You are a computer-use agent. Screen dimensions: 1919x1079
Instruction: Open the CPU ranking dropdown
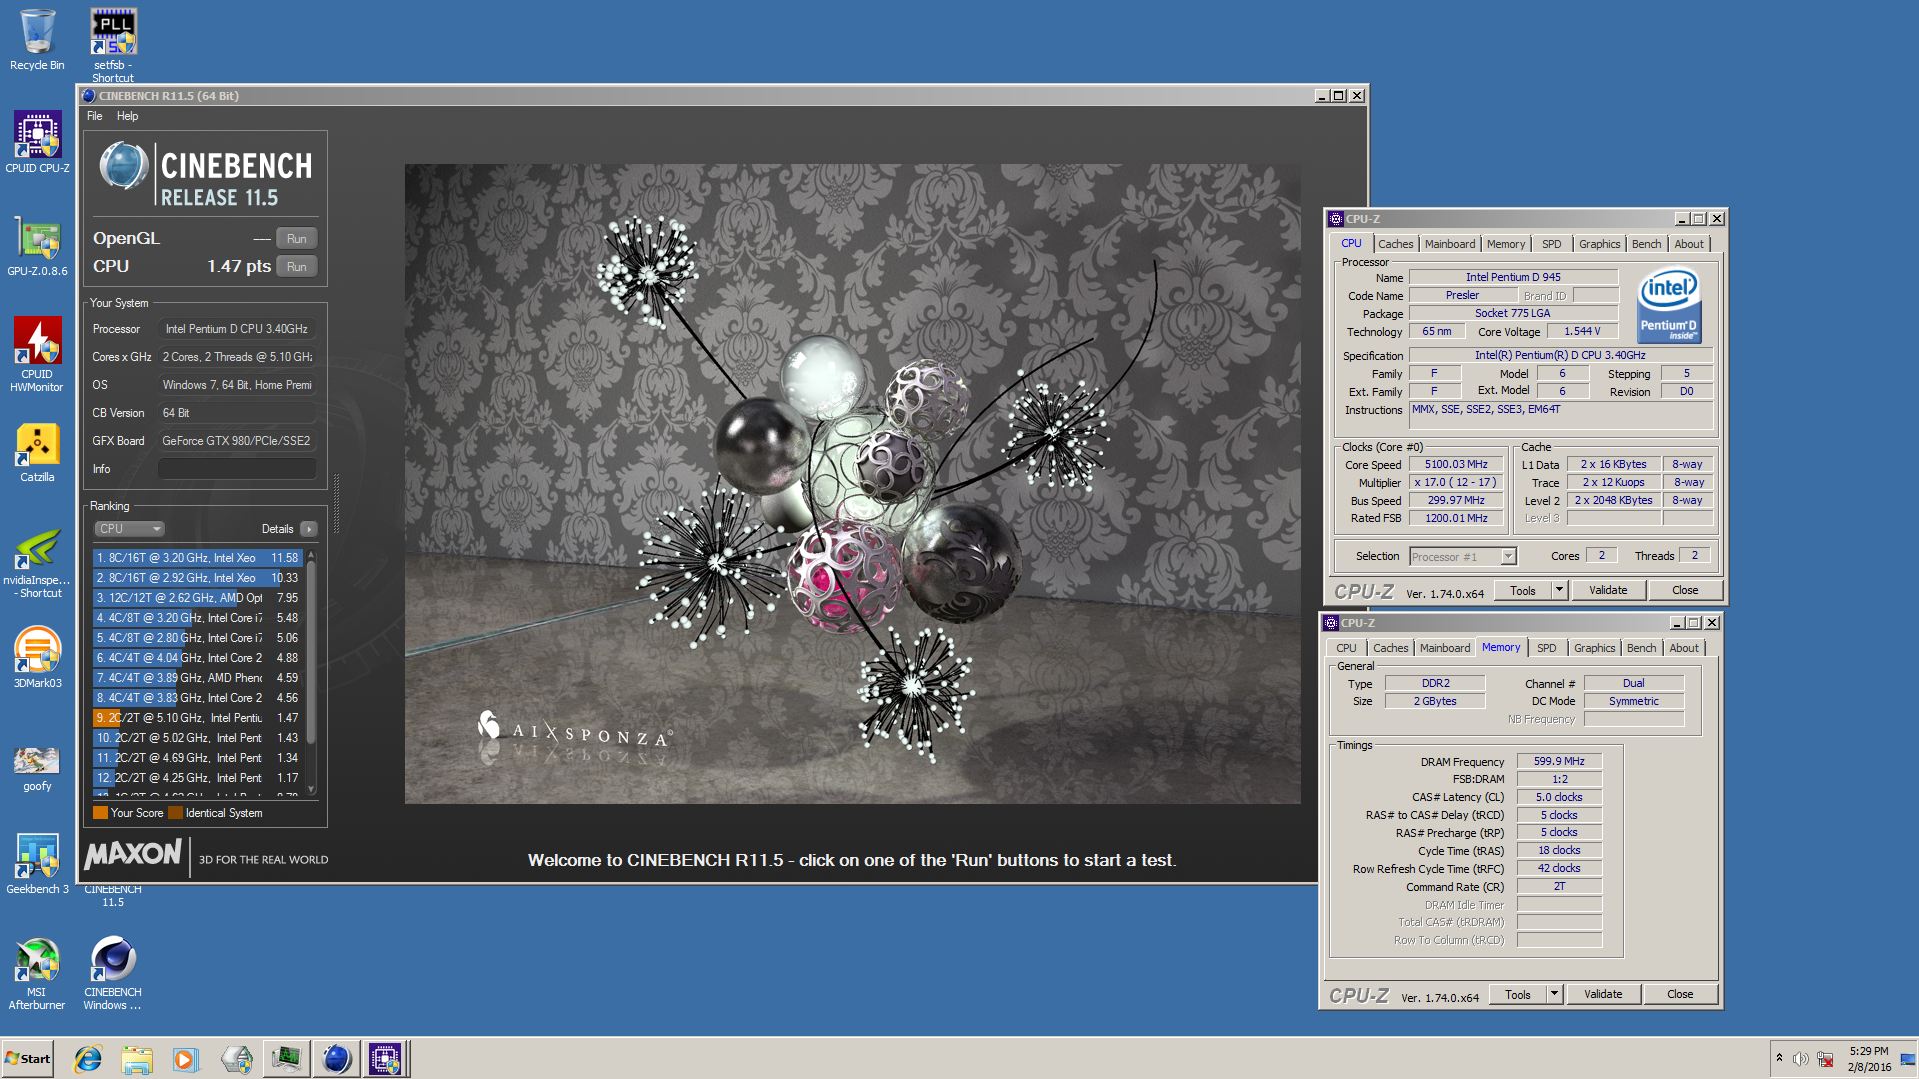[129, 529]
